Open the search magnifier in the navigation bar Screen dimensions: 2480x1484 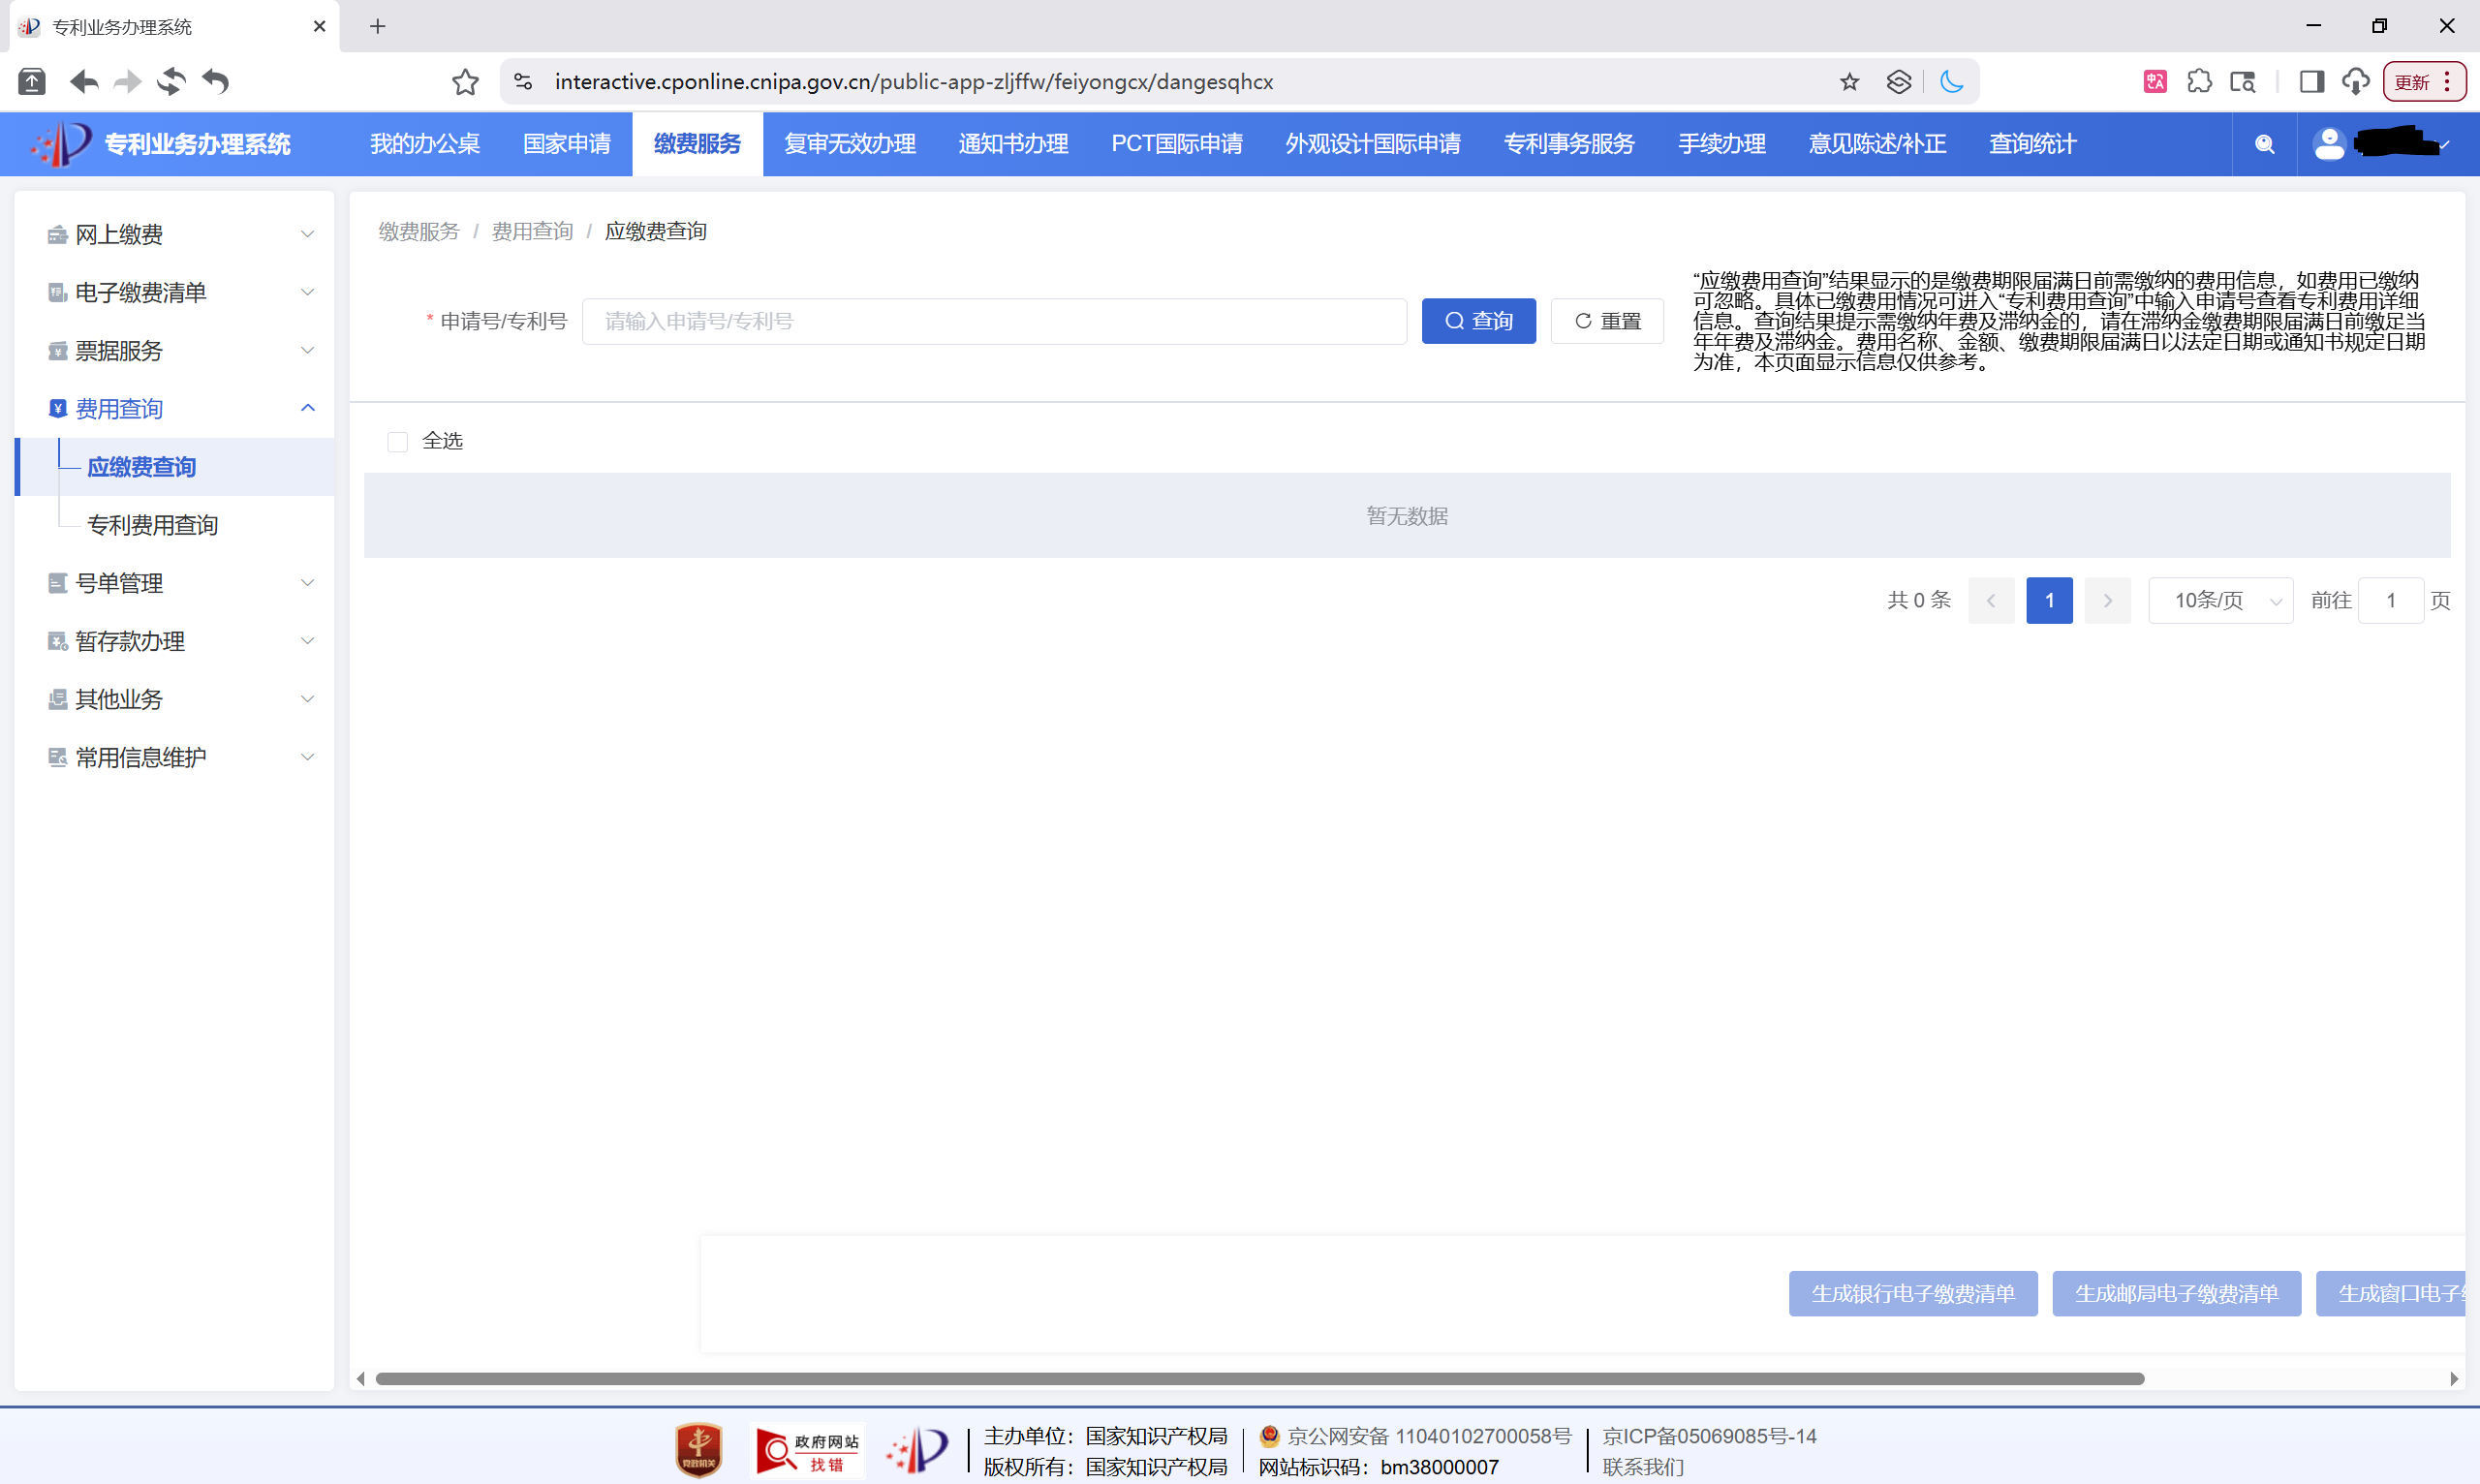[x=2264, y=144]
